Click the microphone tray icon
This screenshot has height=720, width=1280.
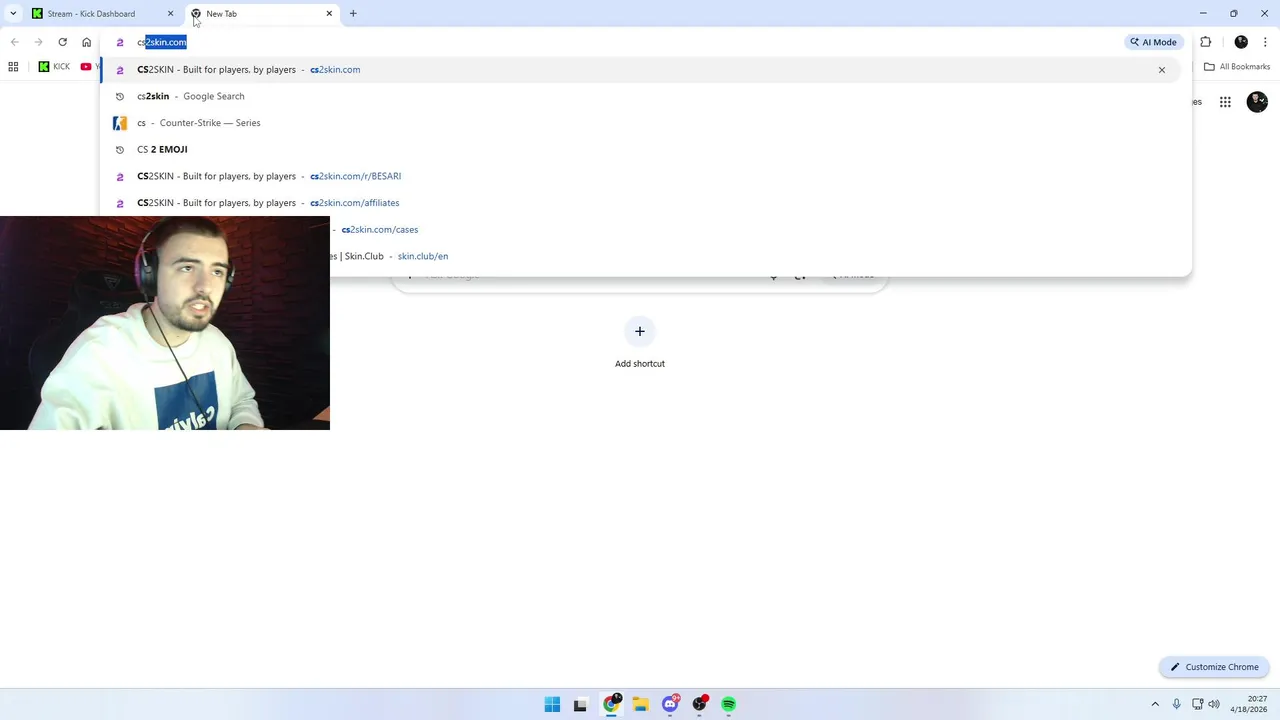click(1177, 704)
